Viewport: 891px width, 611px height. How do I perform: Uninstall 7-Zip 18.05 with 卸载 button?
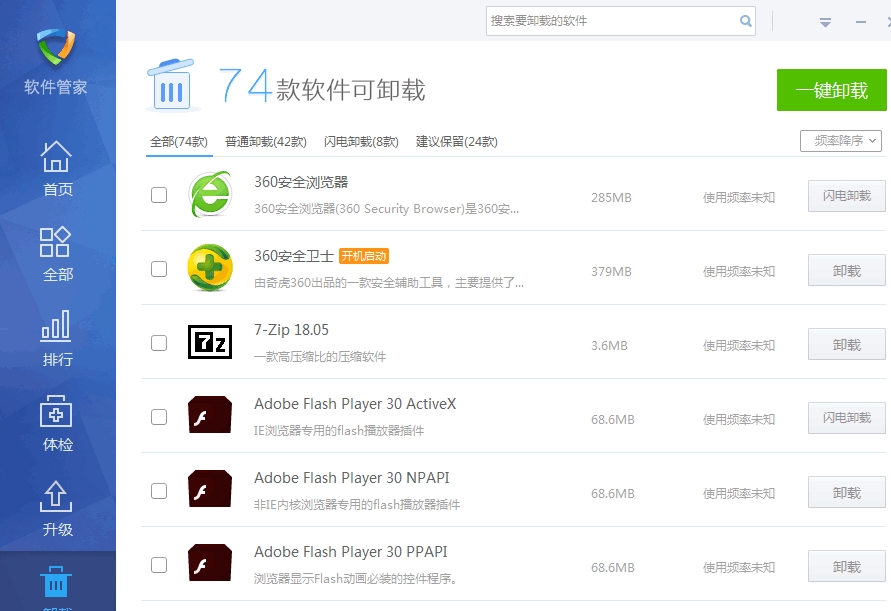pos(847,344)
